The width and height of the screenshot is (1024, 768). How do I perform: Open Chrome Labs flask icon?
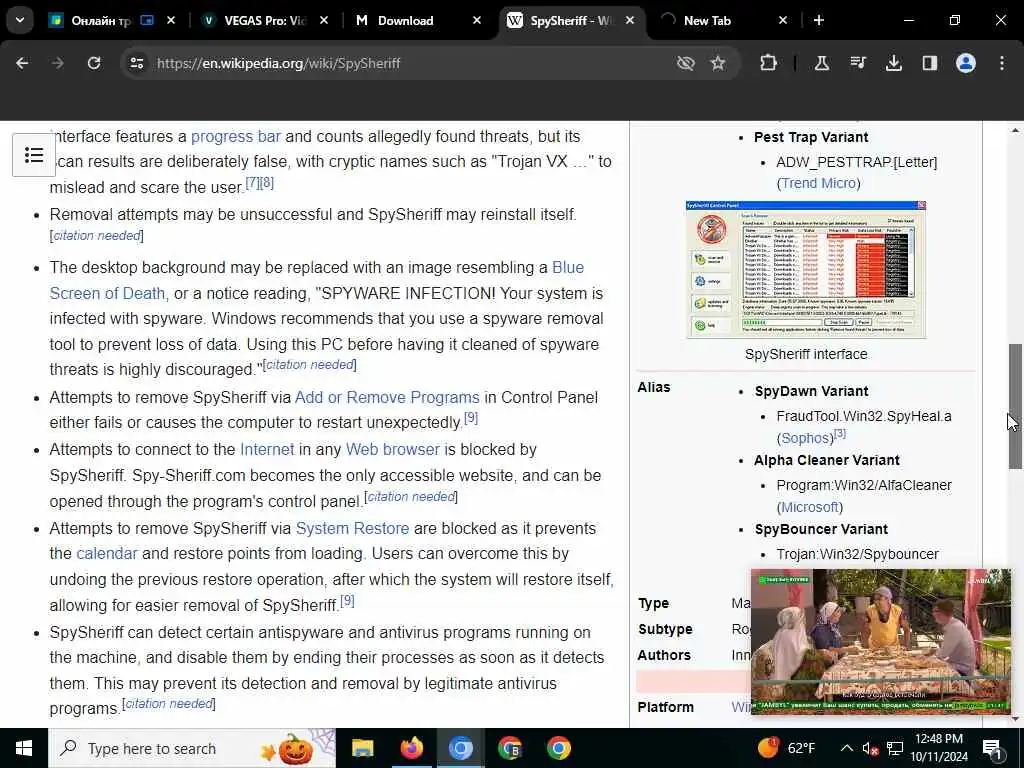(x=822, y=63)
